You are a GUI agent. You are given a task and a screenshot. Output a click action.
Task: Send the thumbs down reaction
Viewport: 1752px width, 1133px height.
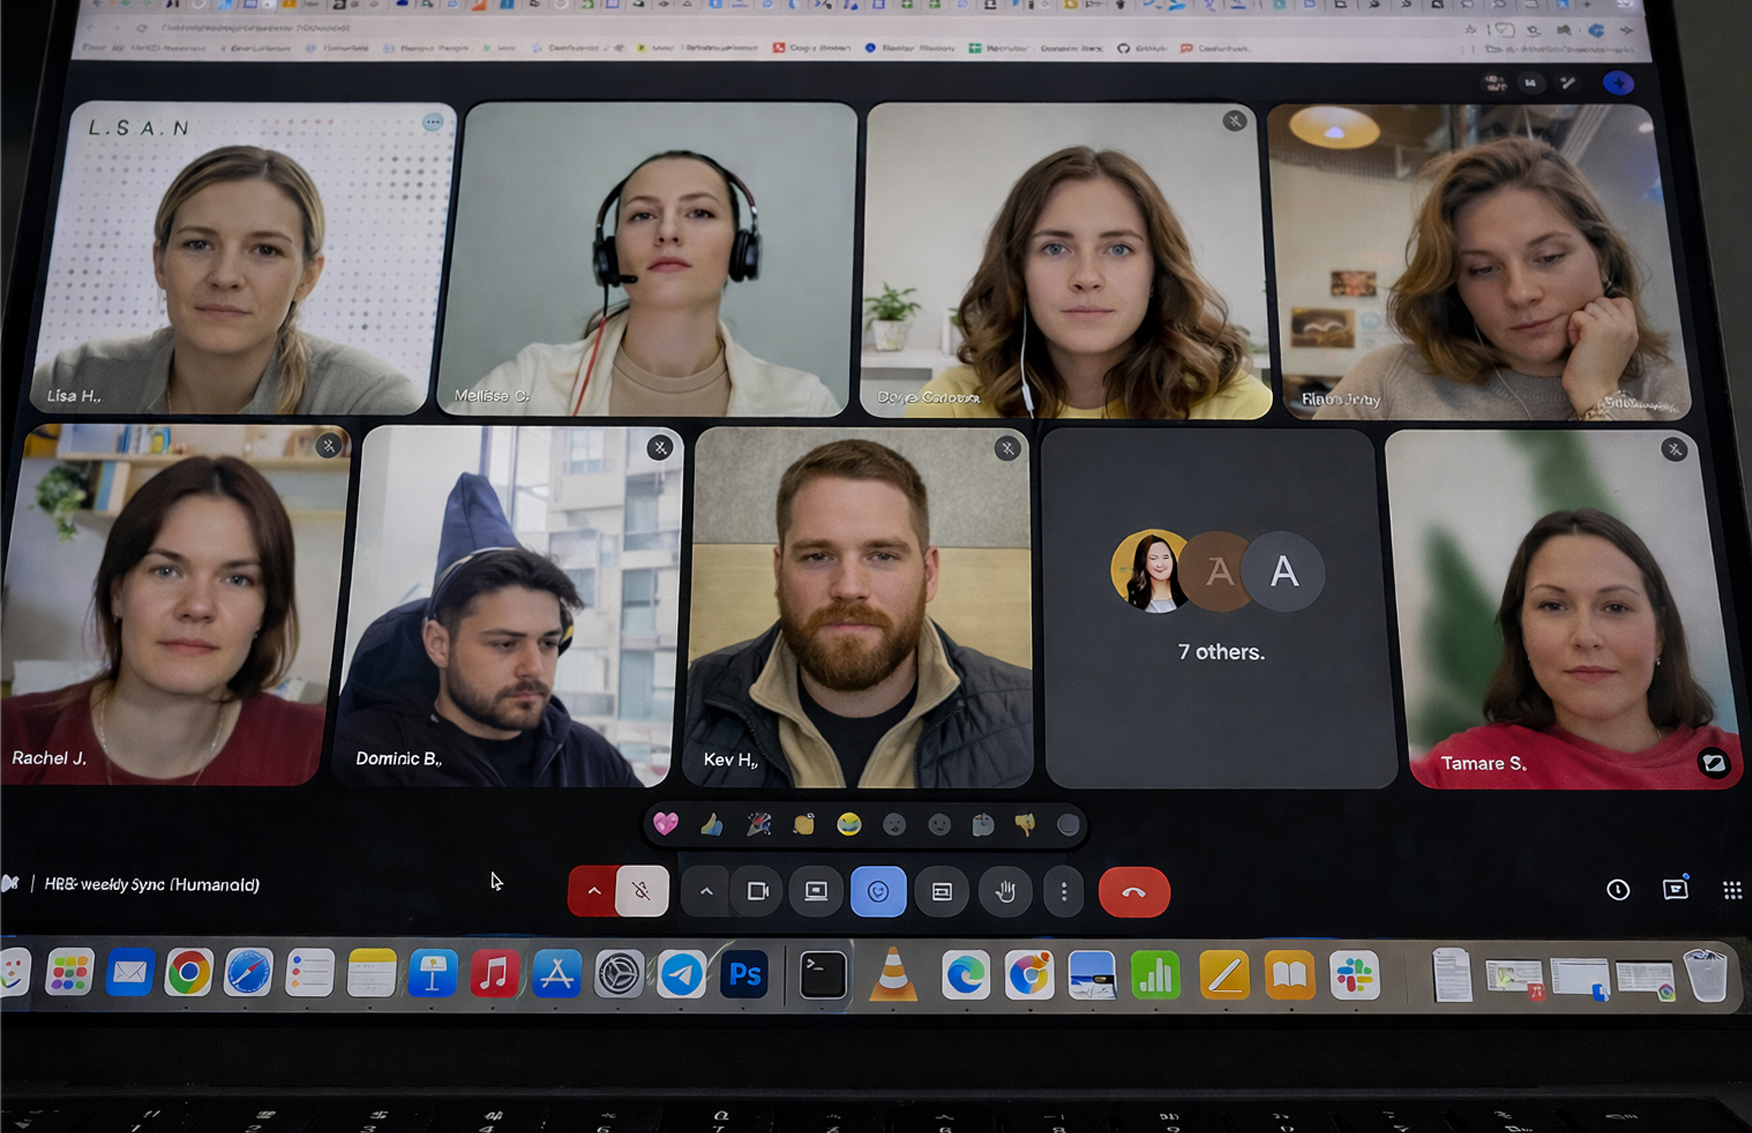1025,824
